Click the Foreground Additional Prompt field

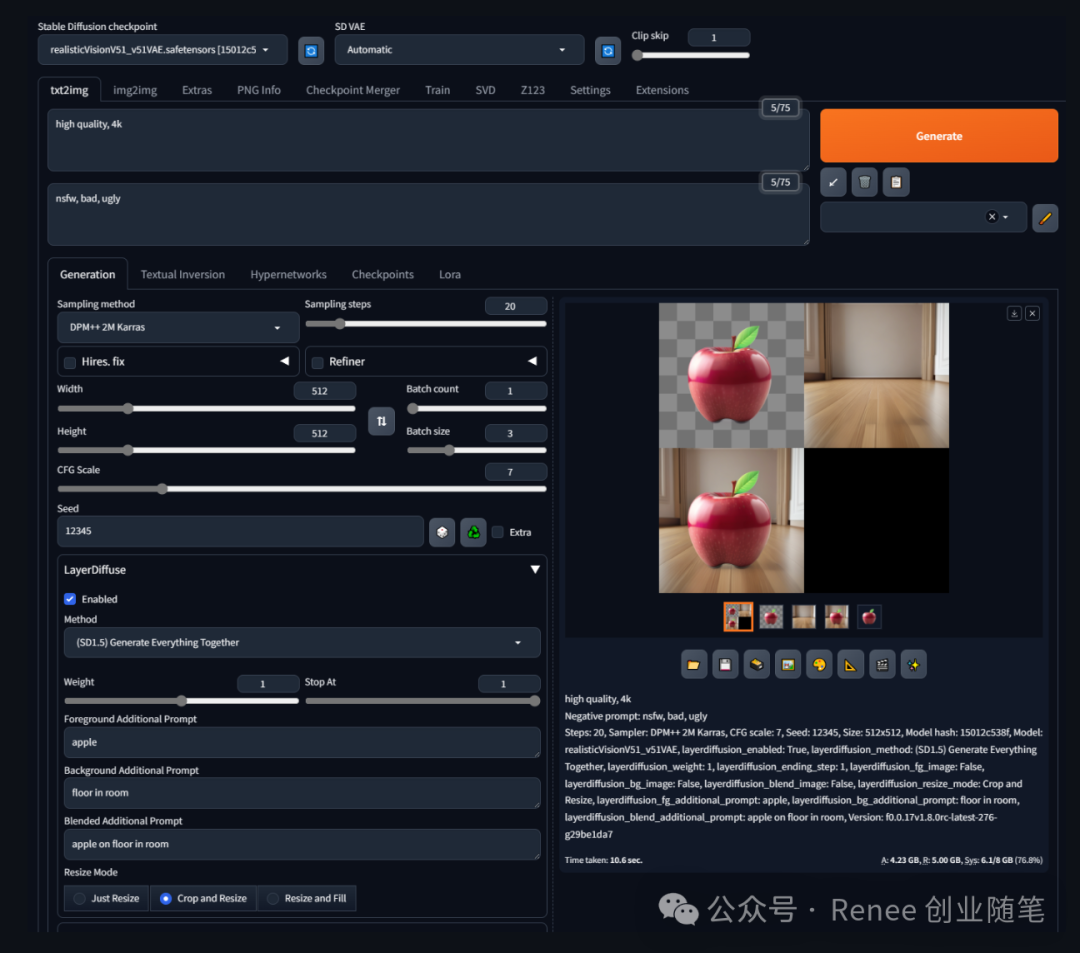(301, 743)
